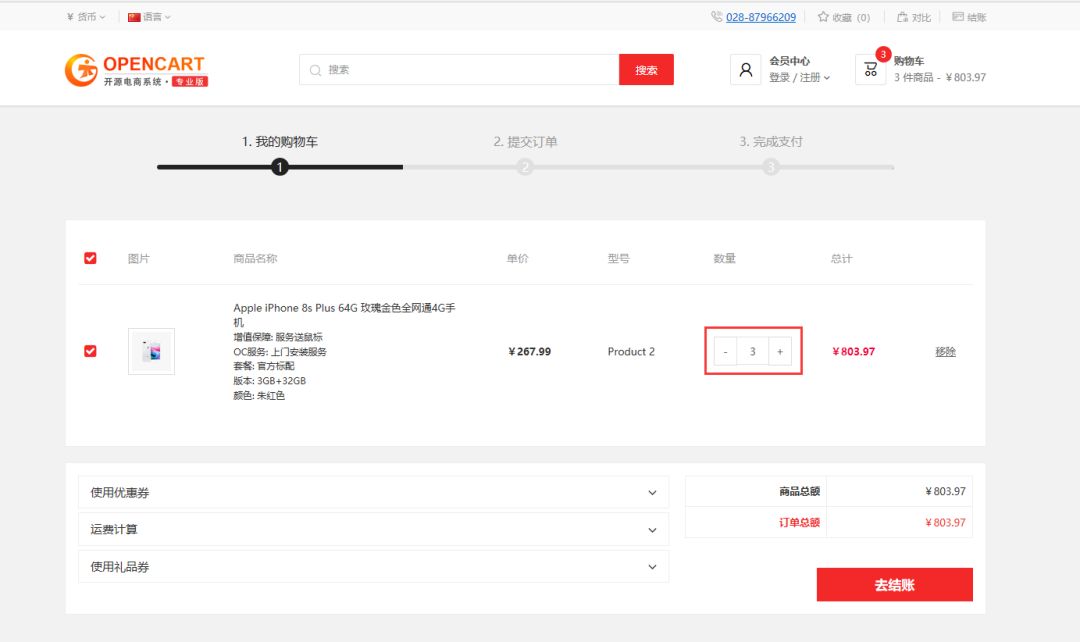Image resolution: width=1080 pixels, height=642 pixels.
Task: Click the row total ¥803.97 in red
Action: (x=853, y=351)
